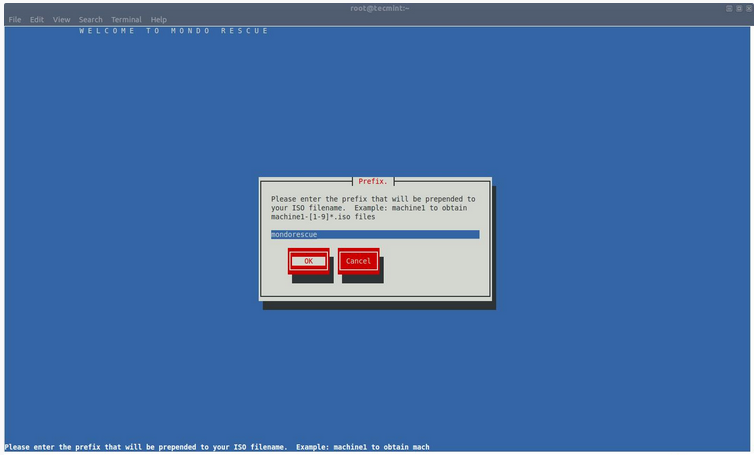Open the Edit menu

[x=37, y=20]
